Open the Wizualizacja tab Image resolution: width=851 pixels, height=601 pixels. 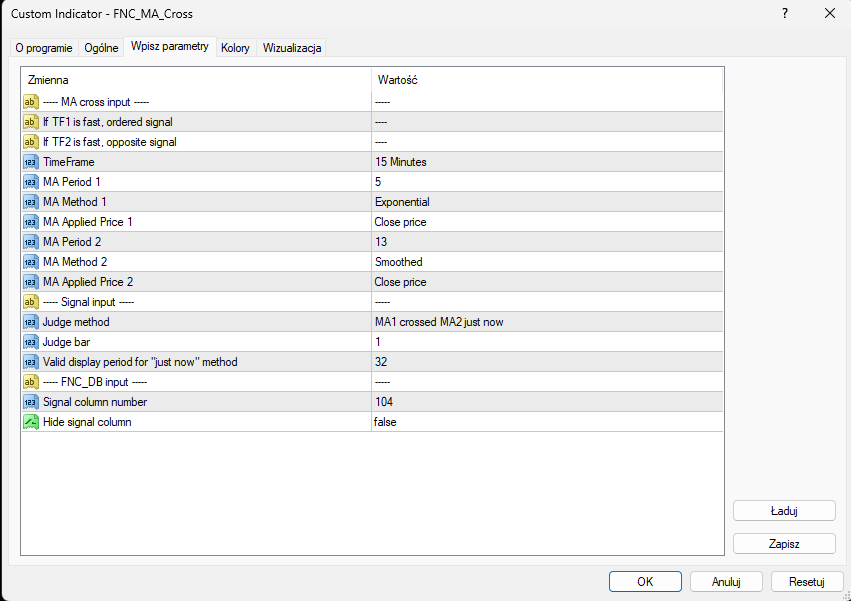click(x=292, y=48)
